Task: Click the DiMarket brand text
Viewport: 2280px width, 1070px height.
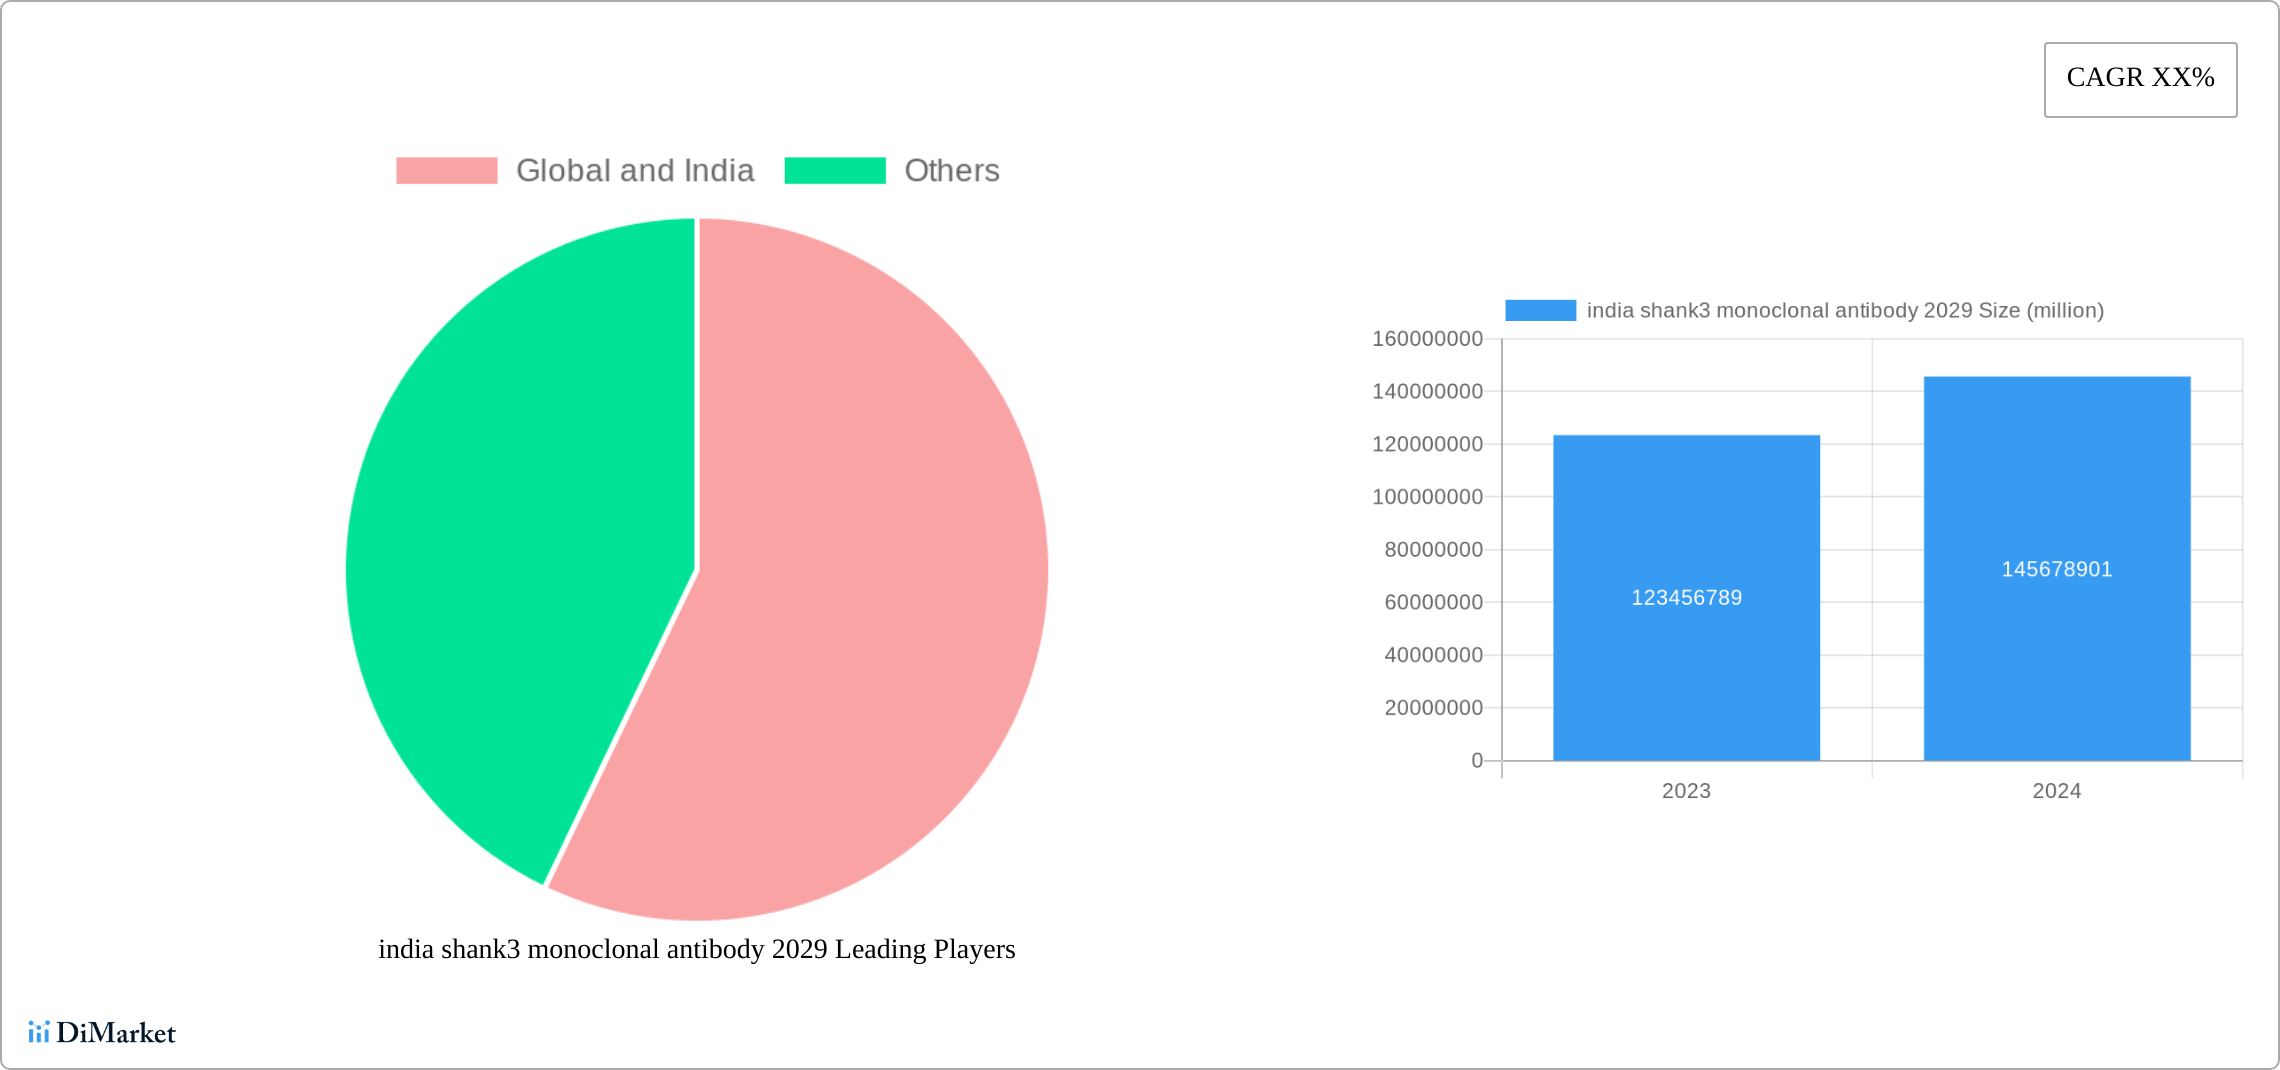Action: tap(116, 1032)
